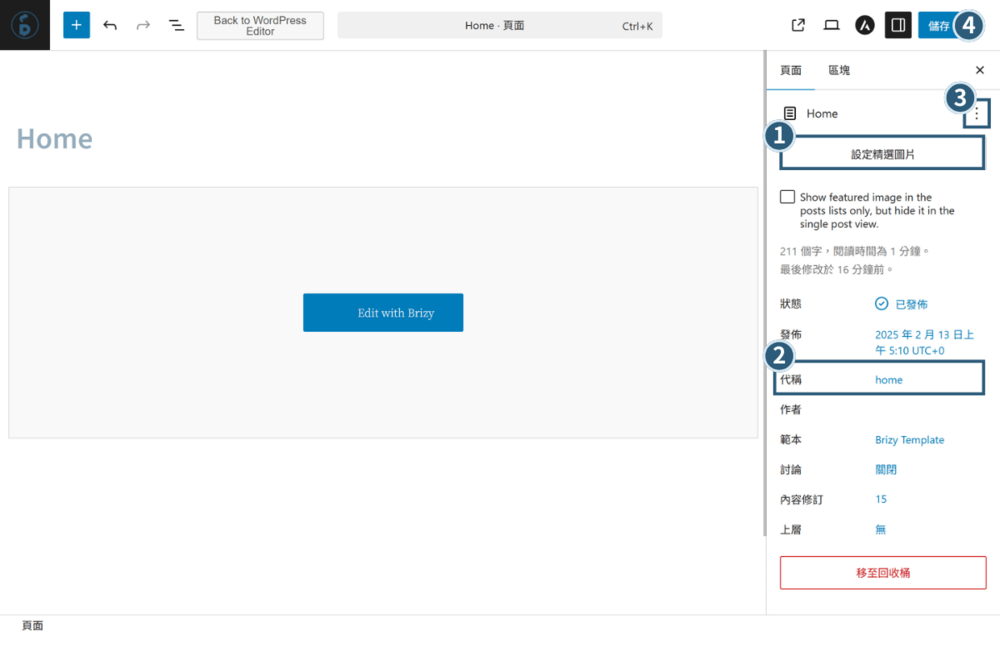The height and width of the screenshot is (667, 1000).
Task: Select the 頁面 sidebar tab
Action: (790, 70)
